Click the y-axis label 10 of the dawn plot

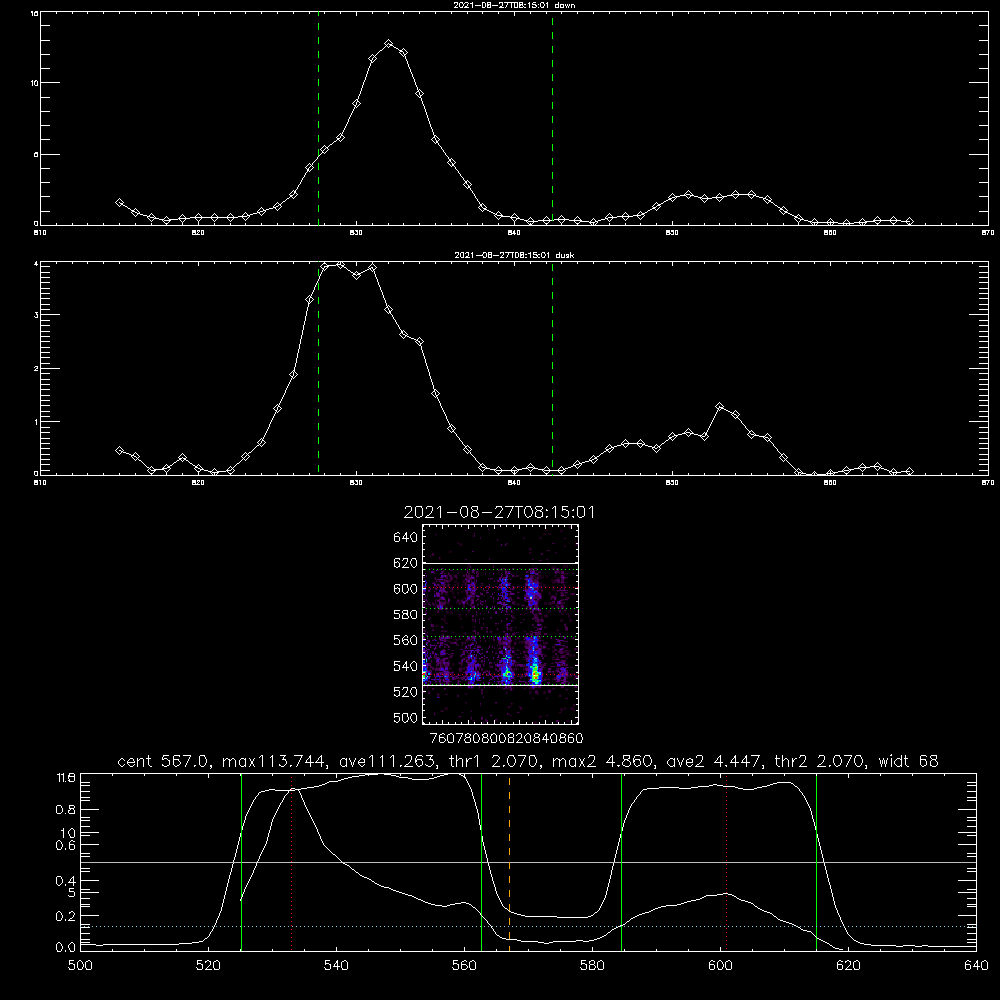coord(35,83)
